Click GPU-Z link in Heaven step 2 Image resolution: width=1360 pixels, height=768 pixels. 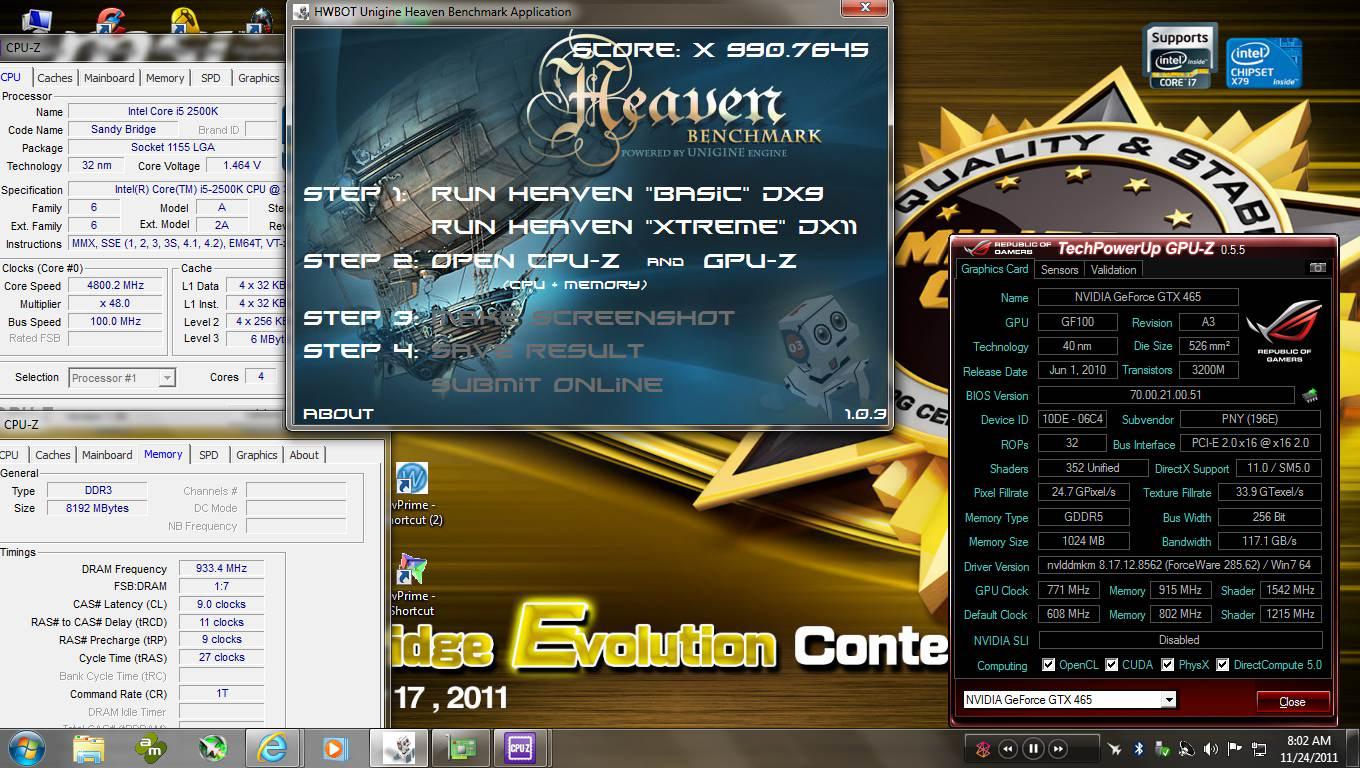coord(750,261)
